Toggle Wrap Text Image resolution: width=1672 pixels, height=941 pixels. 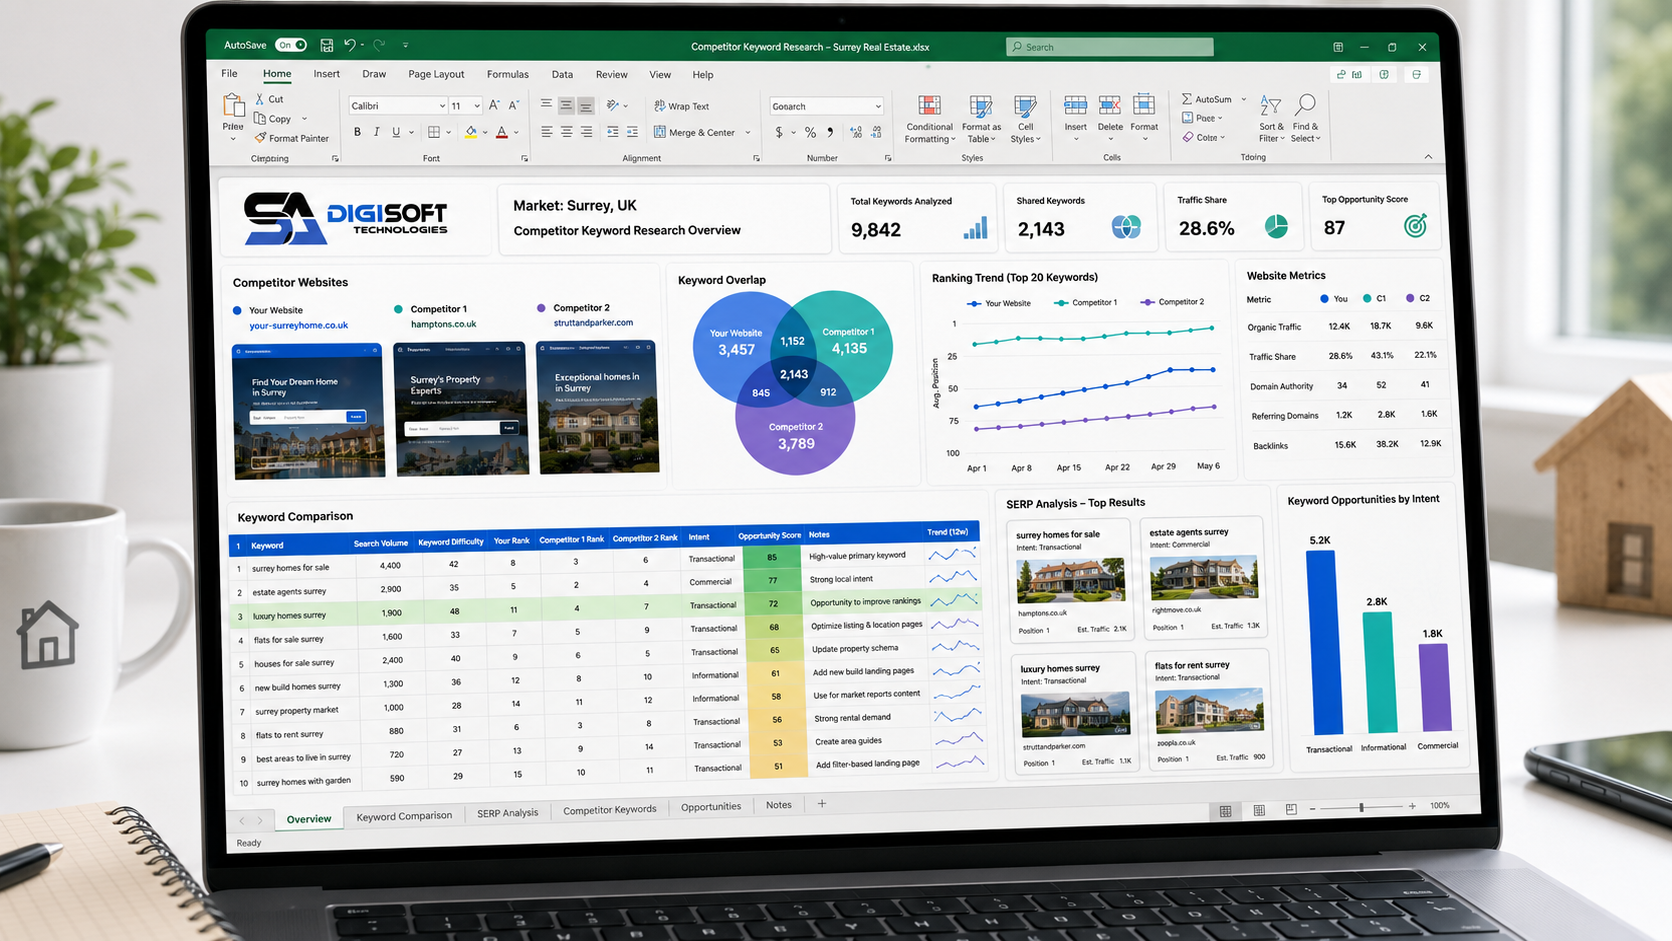pos(681,106)
